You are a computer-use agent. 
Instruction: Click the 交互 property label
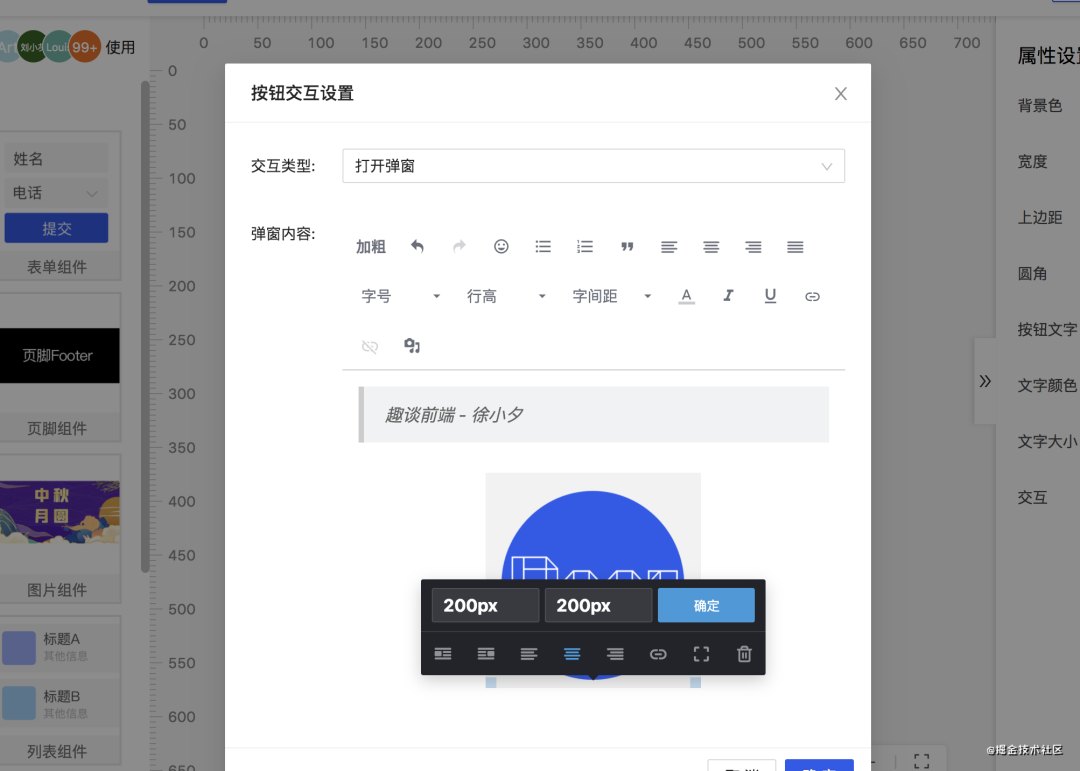[x=1032, y=497]
